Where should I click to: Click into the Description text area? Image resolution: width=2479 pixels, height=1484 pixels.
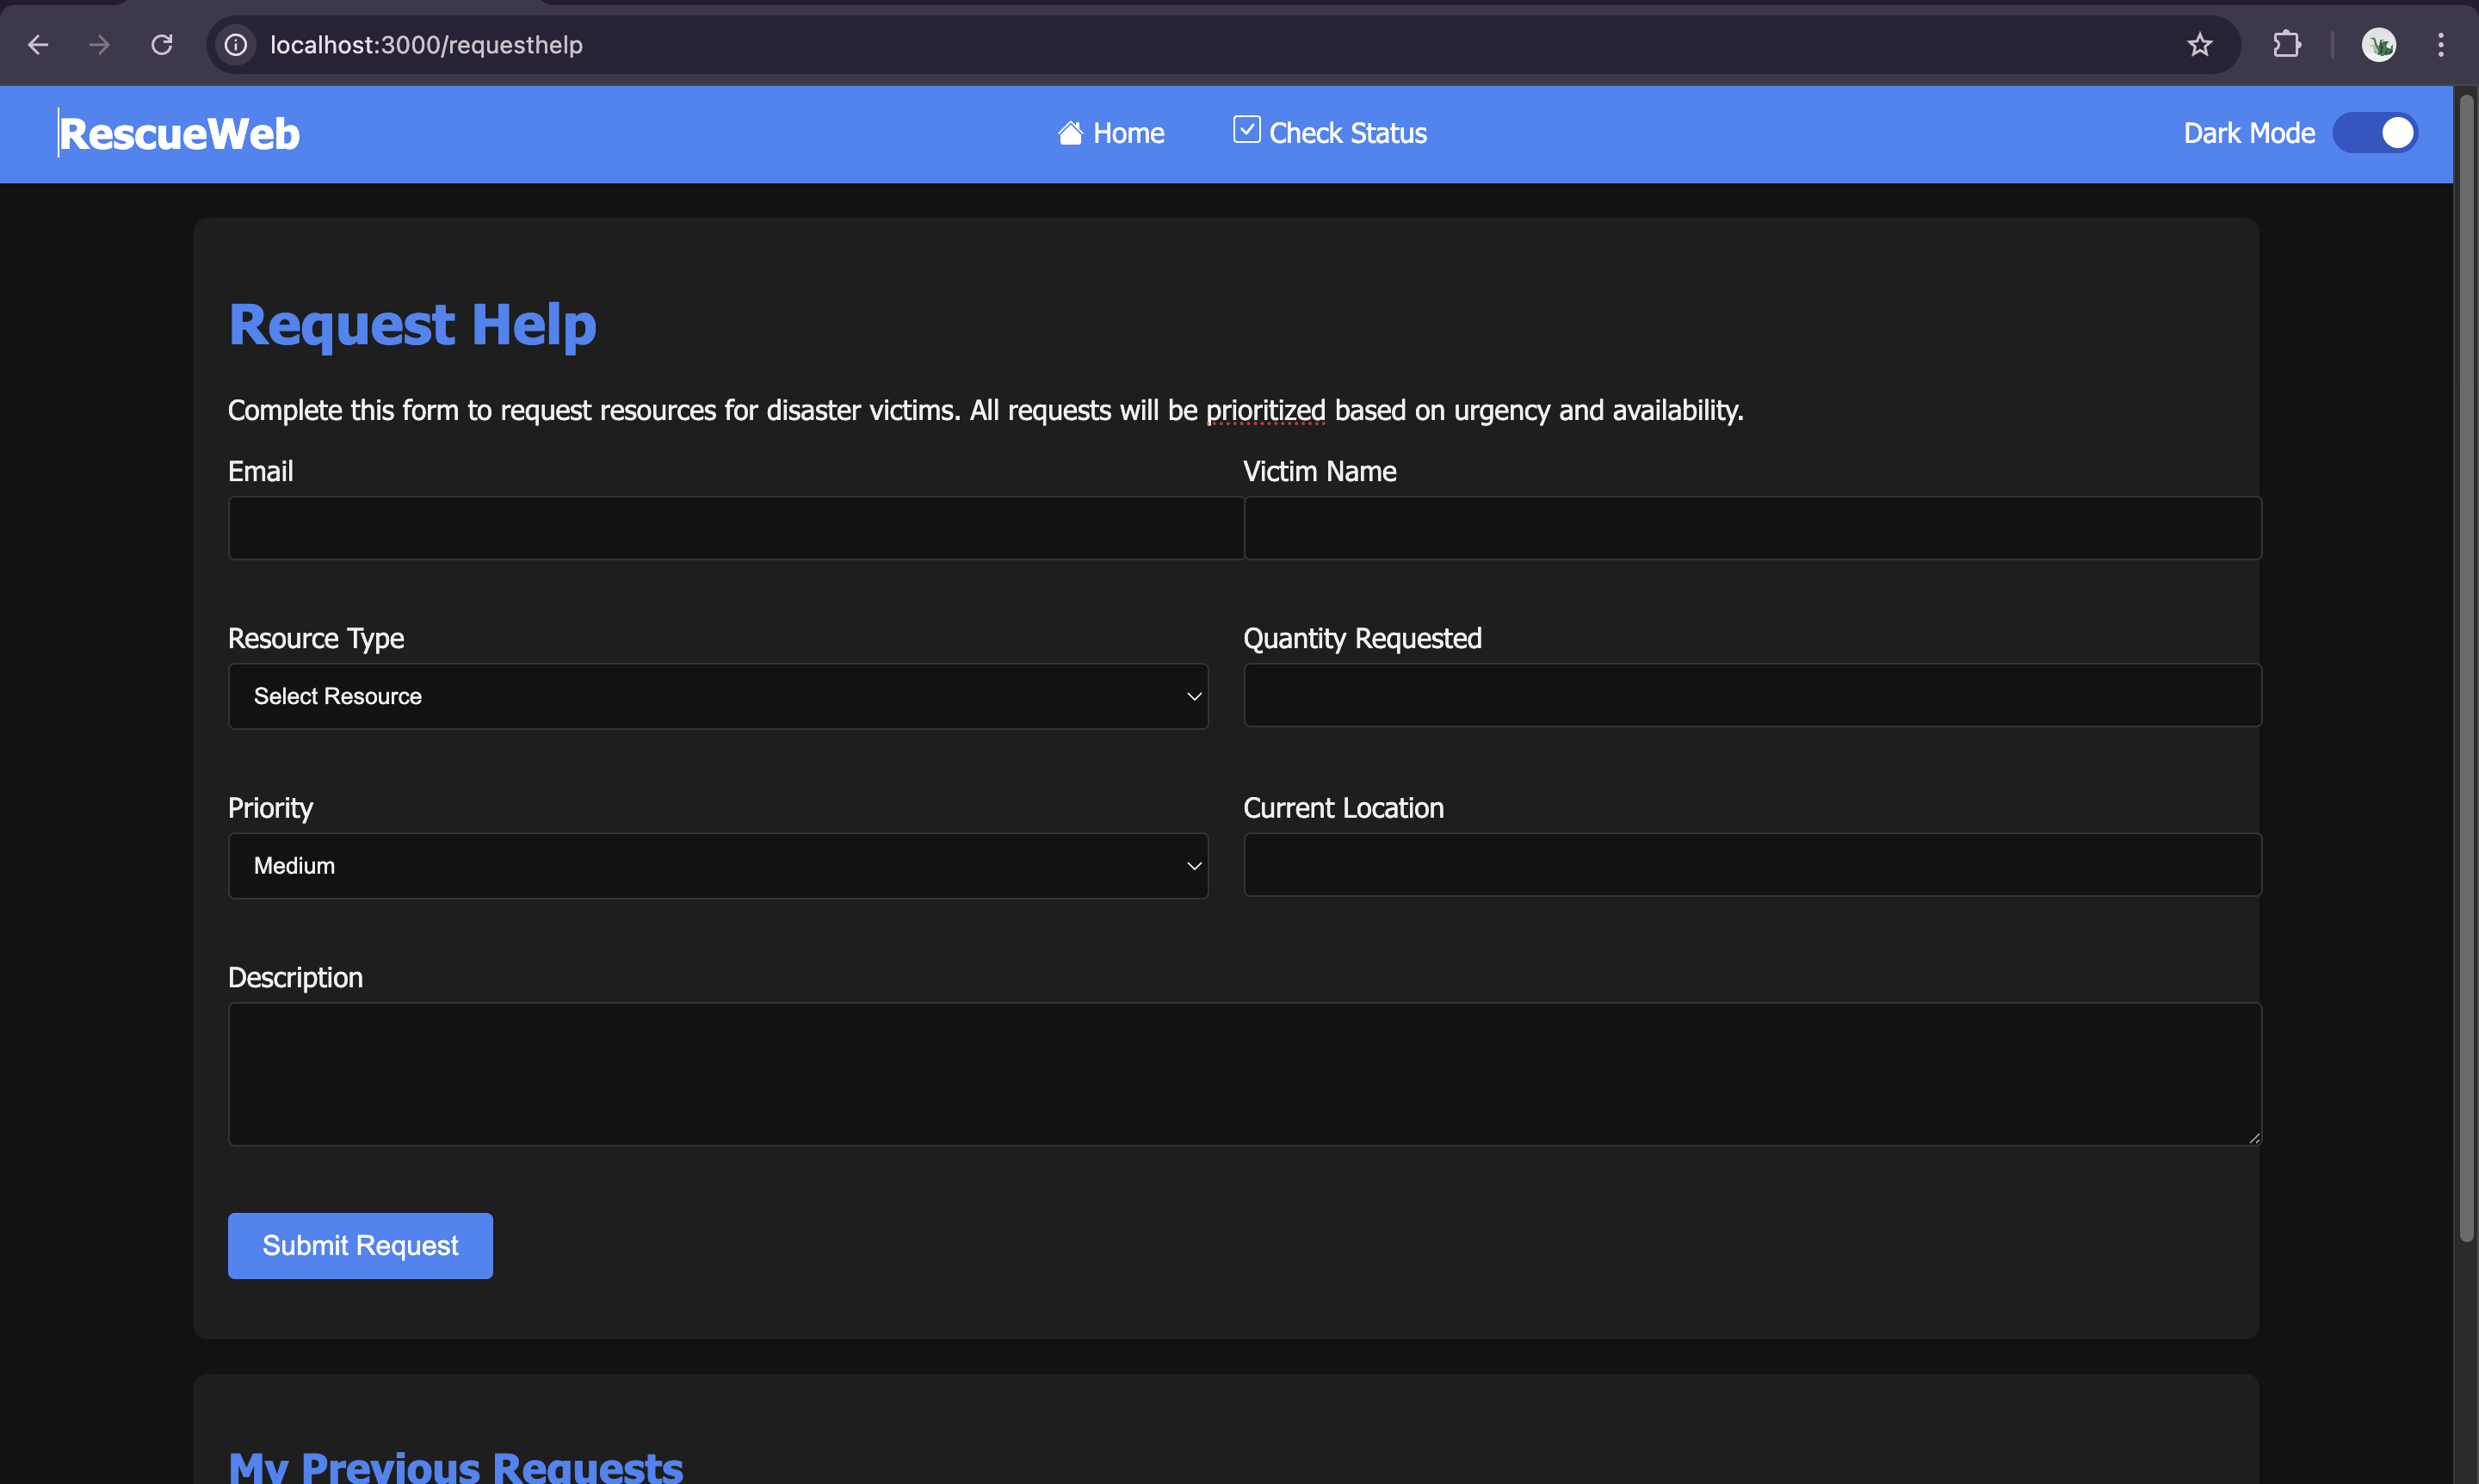point(1244,1074)
